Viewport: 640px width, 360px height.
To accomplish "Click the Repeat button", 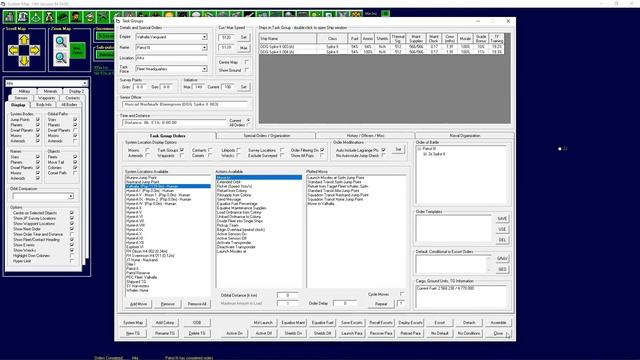I will tap(381, 304).
